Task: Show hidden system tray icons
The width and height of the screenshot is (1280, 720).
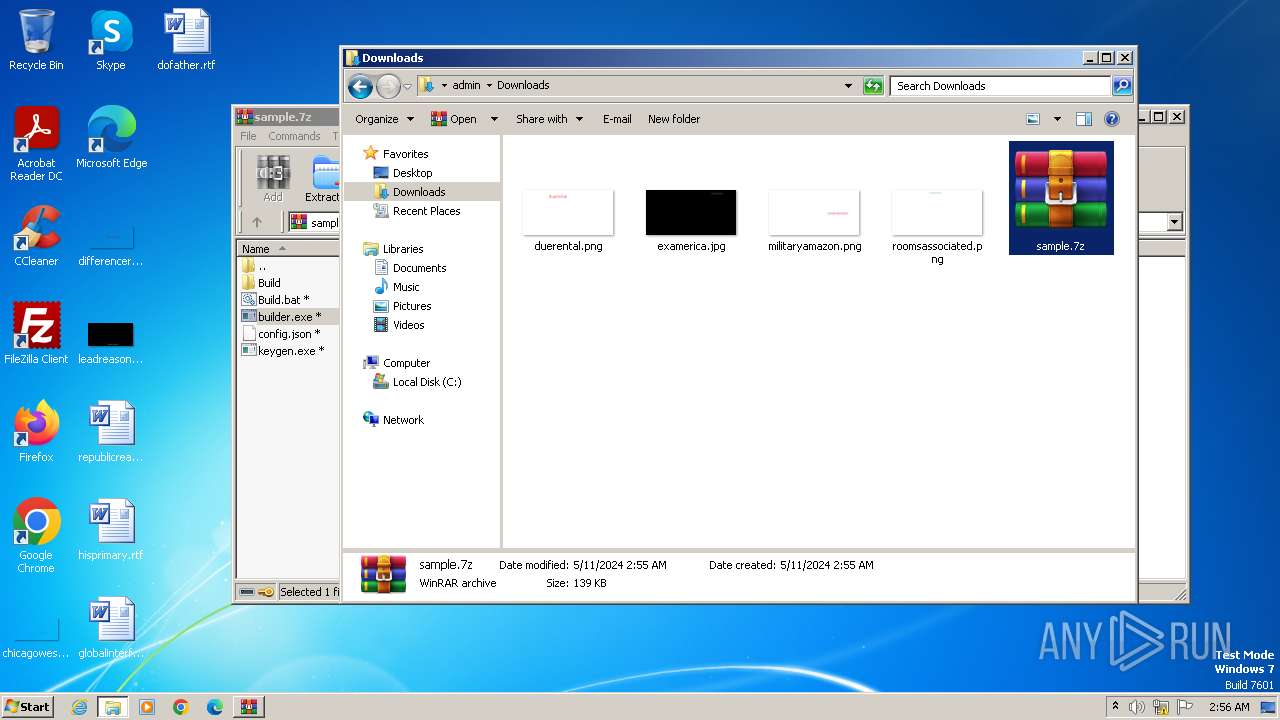Action: [x=1115, y=706]
